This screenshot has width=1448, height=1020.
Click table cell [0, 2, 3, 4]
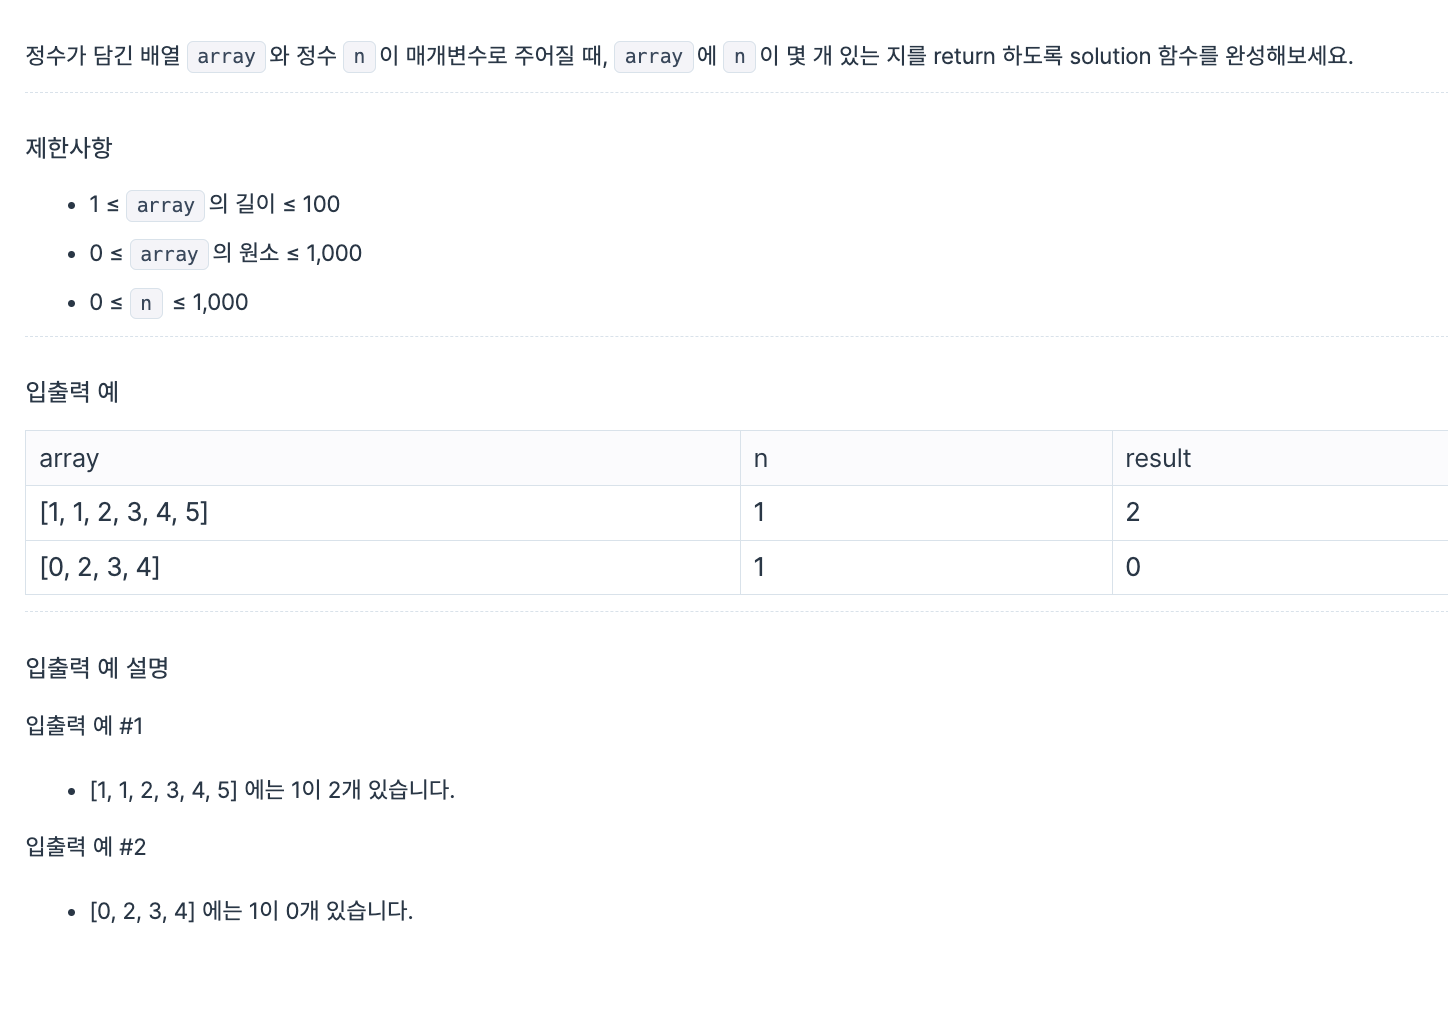(383, 567)
